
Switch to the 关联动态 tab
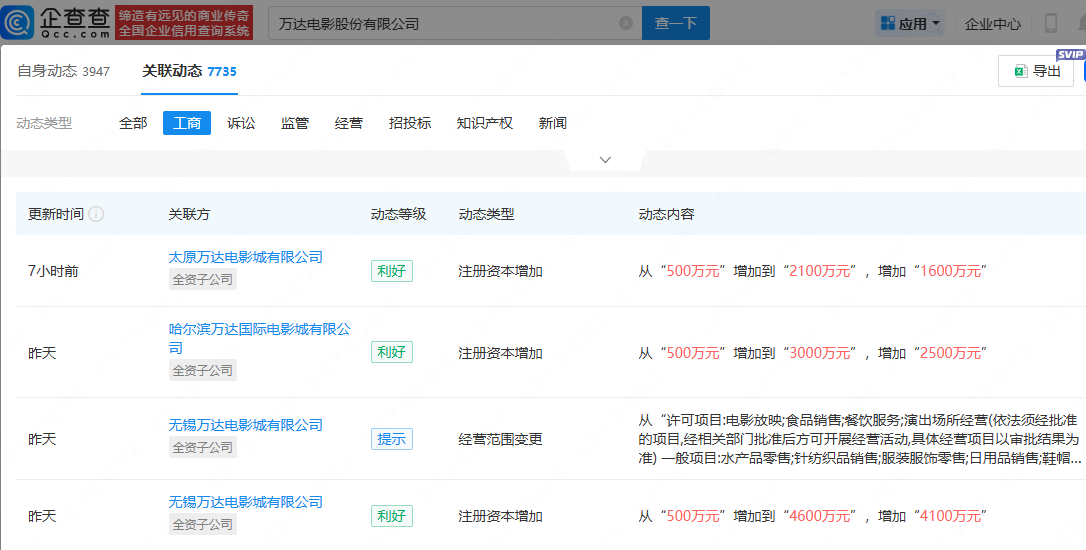(189, 71)
